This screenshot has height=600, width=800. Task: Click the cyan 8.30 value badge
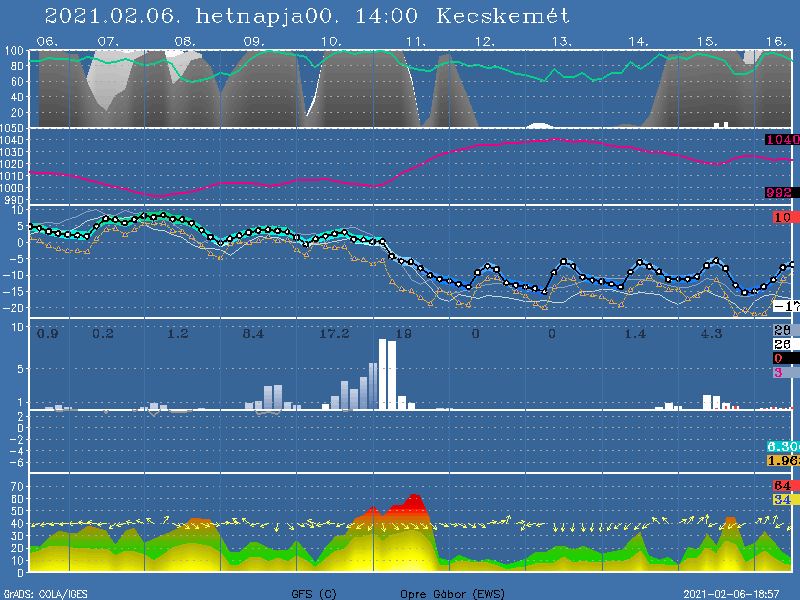coord(782,446)
